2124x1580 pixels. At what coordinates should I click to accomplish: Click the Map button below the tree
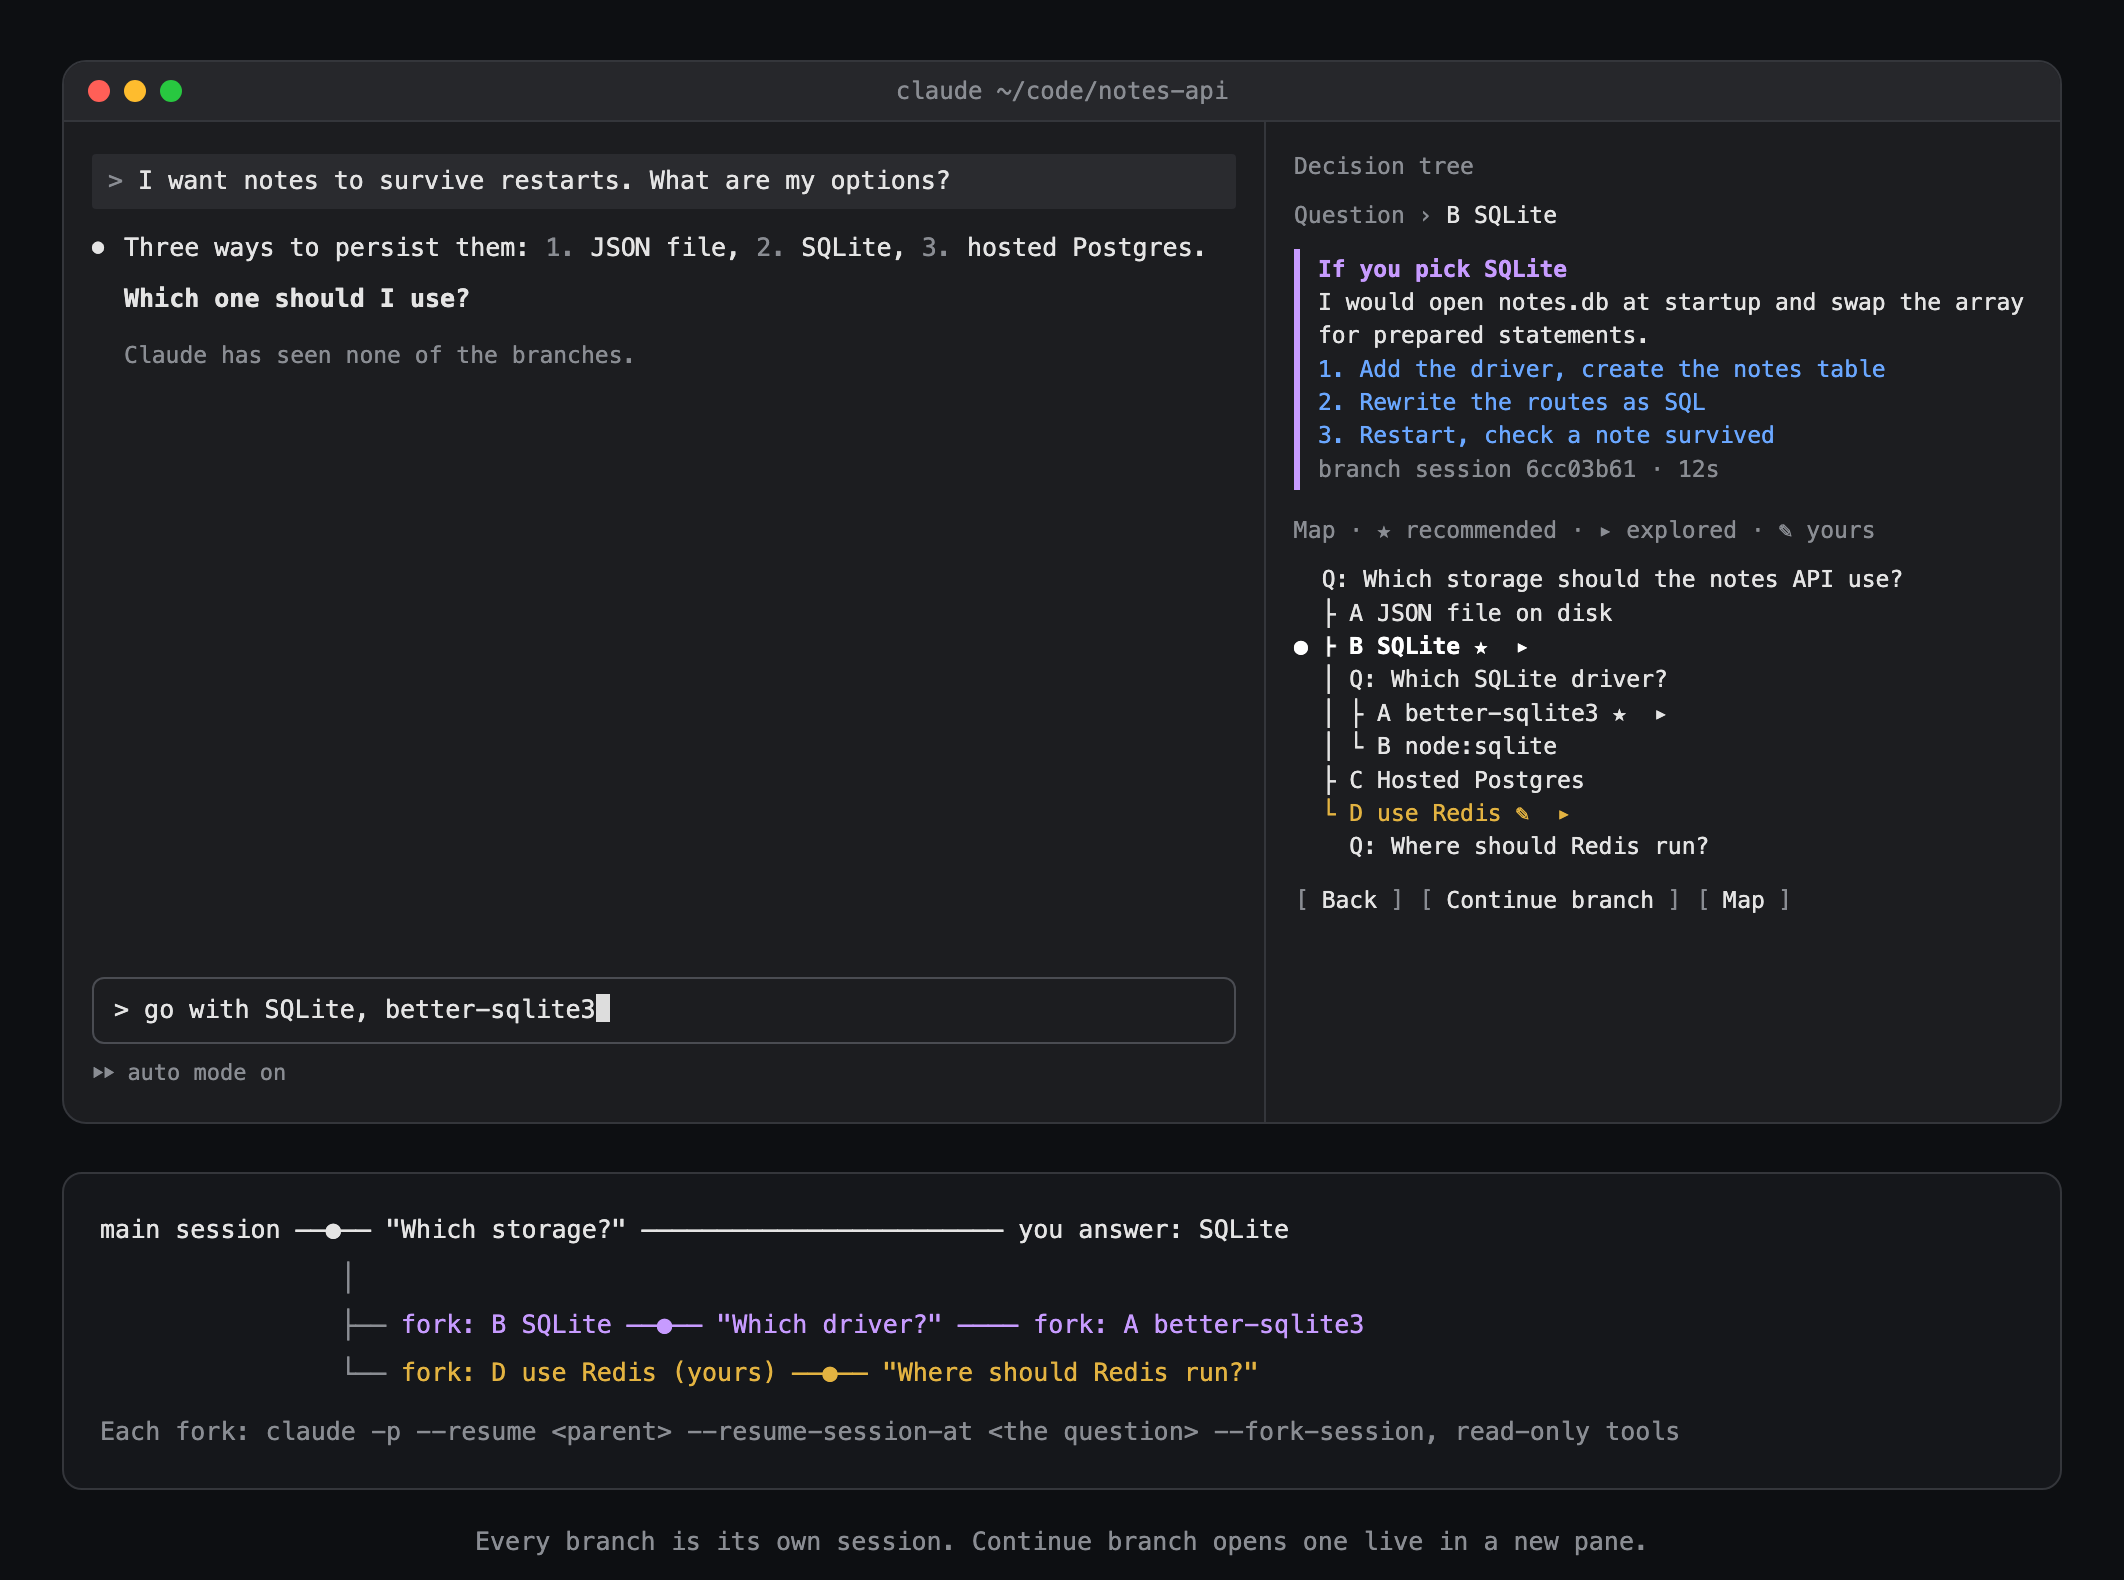coord(1743,900)
